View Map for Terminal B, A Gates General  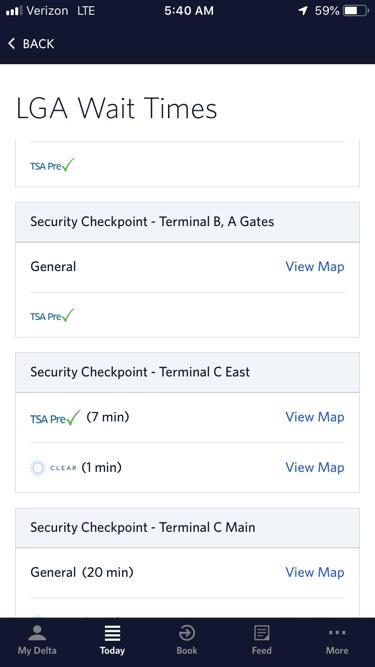pyautogui.click(x=315, y=267)
